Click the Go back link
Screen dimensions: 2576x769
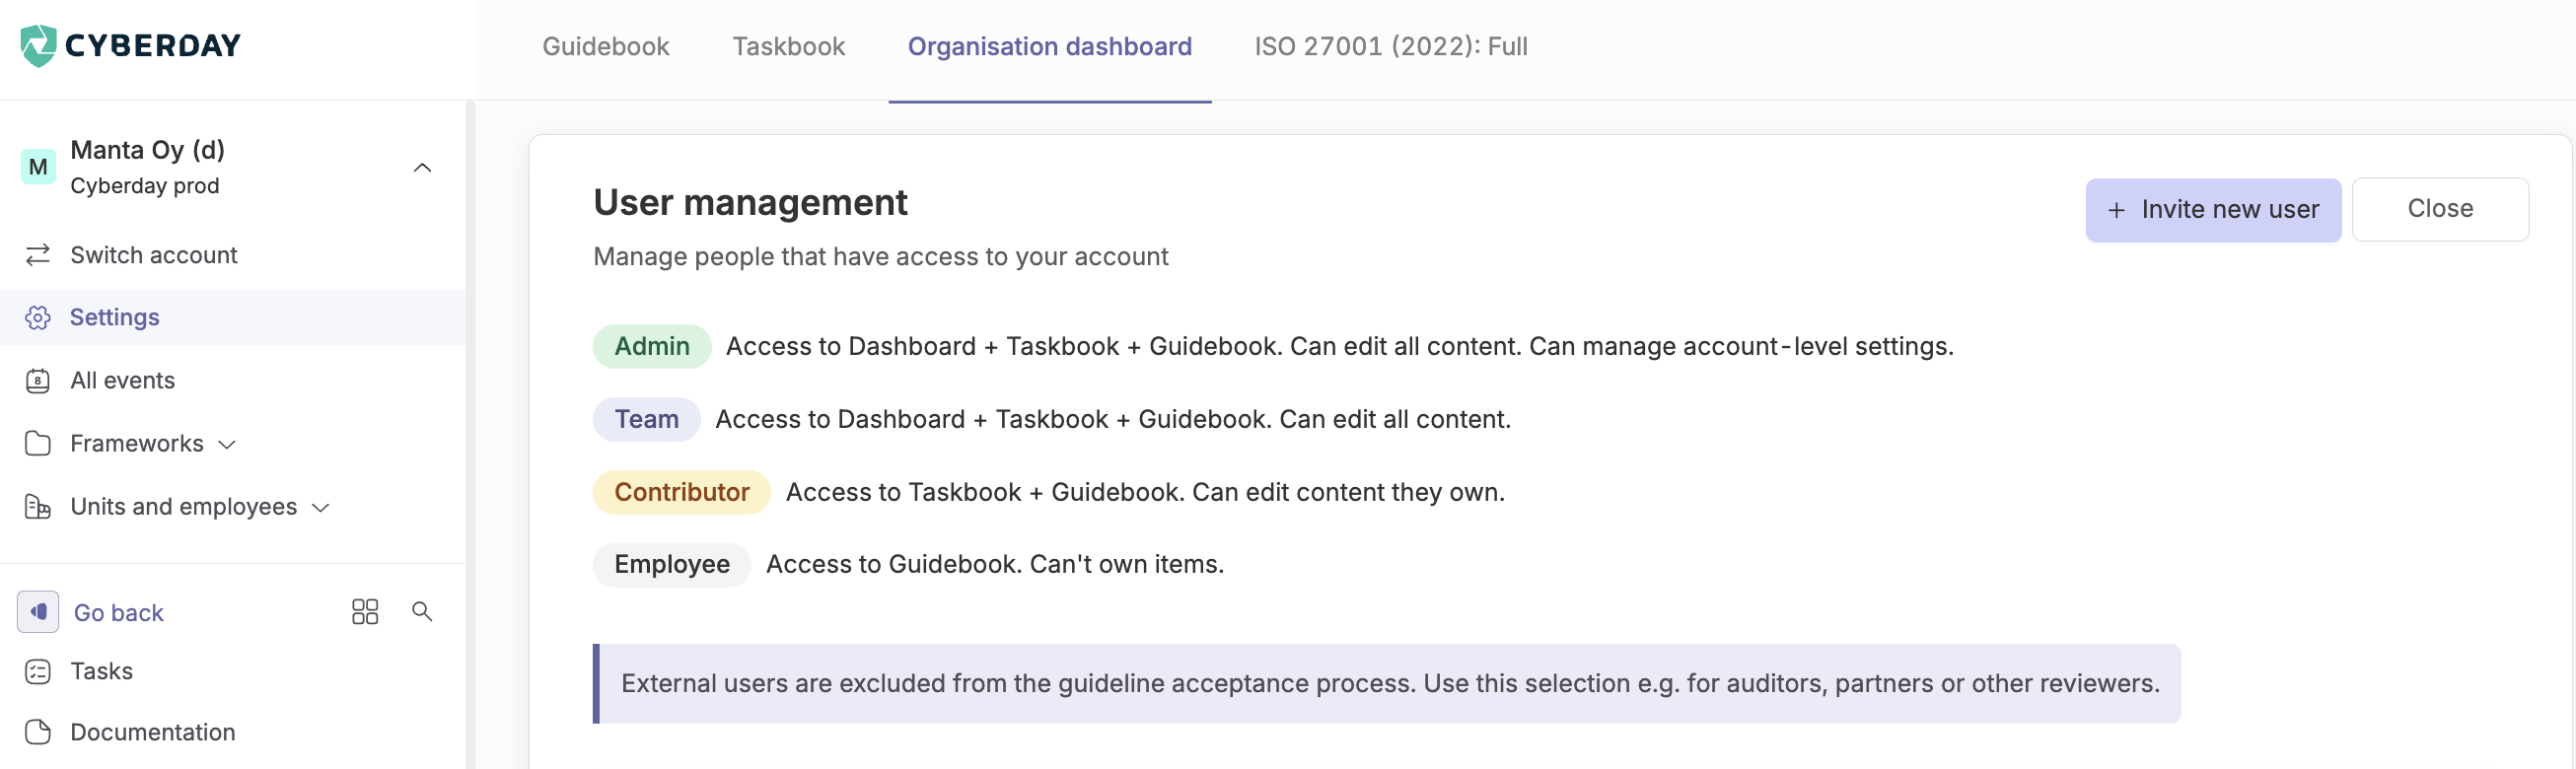click(118, 612)
